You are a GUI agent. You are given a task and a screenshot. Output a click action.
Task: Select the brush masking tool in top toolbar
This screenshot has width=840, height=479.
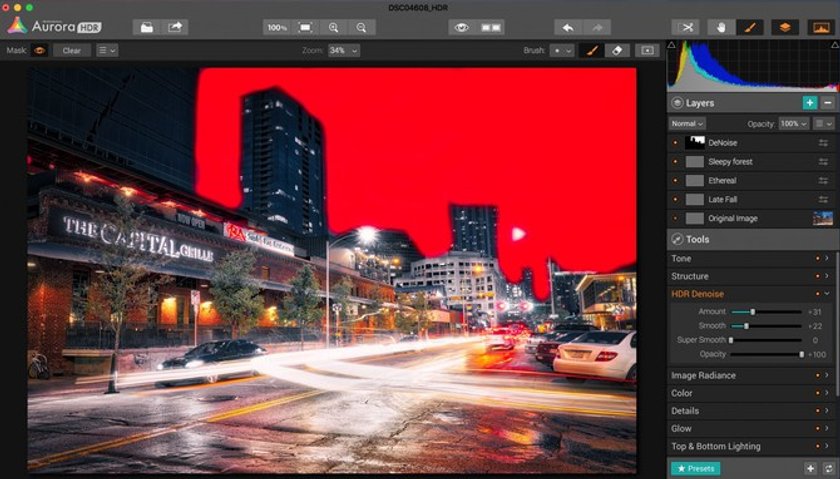tap(749, 27)
